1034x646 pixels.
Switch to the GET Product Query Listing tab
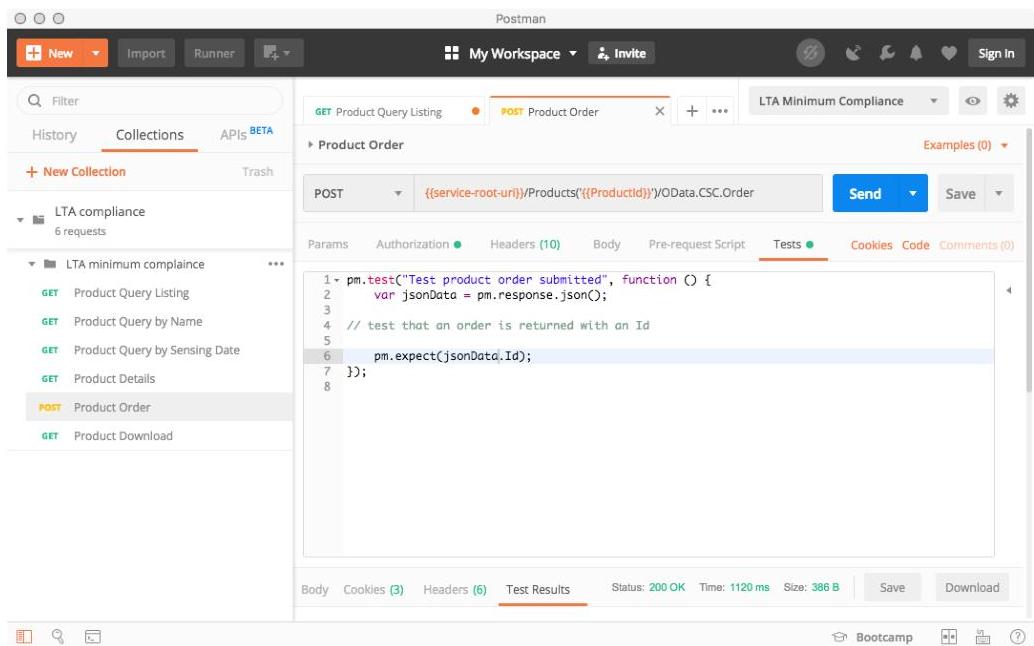[x=394, y=111]
